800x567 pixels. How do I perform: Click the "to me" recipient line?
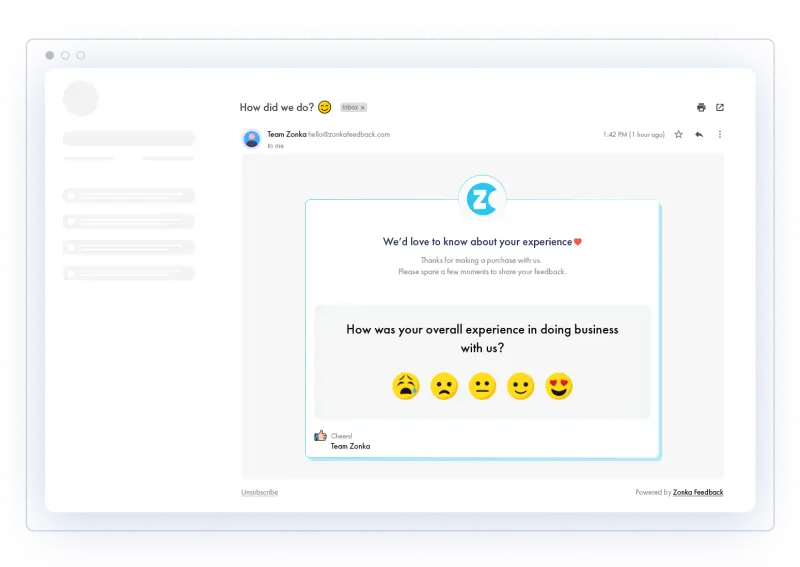(x=276, y=146)
